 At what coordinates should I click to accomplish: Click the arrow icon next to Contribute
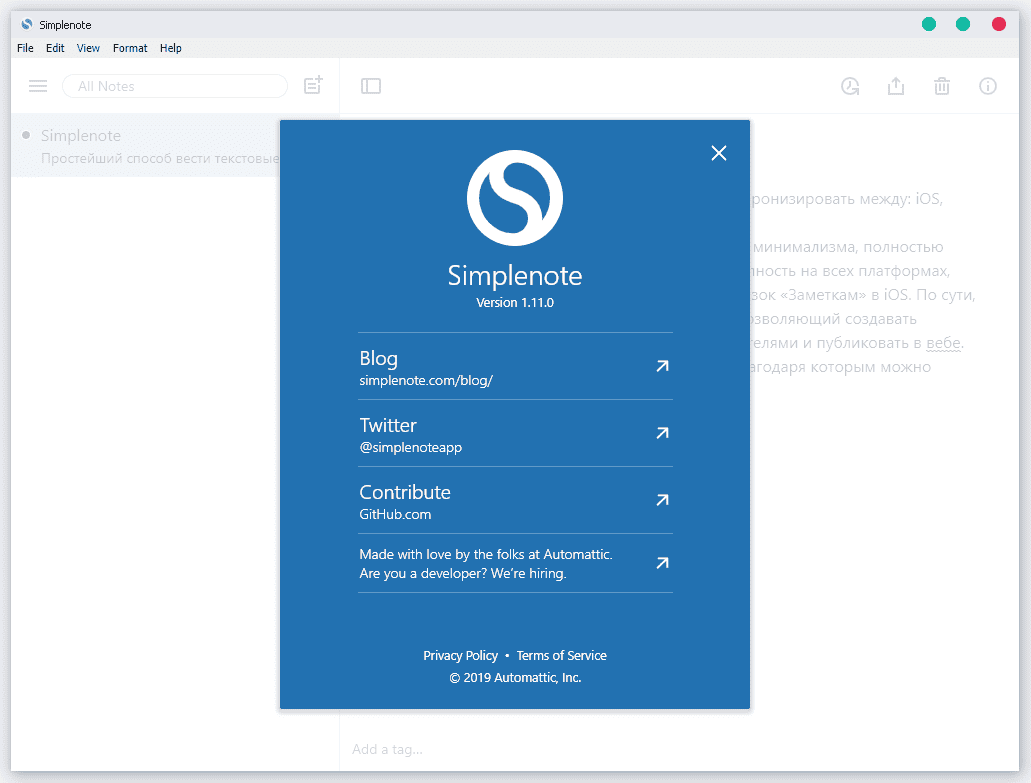pyautogui.click(x=662, y=500)
